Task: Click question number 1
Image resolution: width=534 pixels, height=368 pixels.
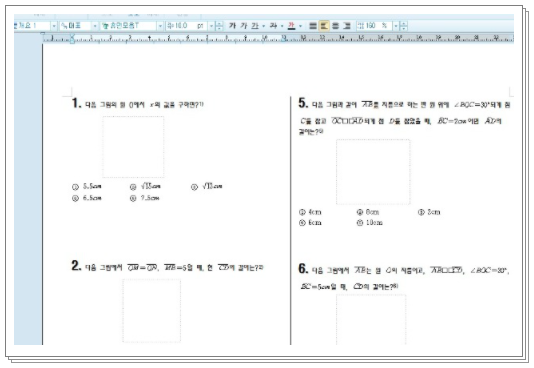Action: [x=76, y=103]
